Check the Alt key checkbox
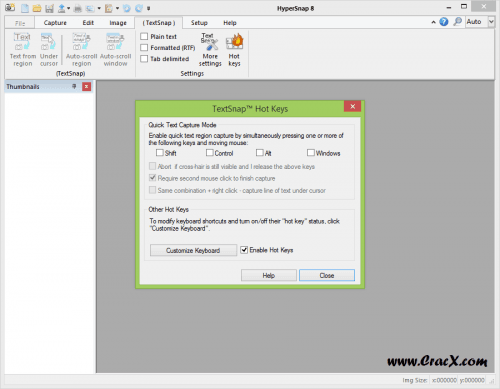The width and height of the screenshot is (500, 389). click(260, 153)
